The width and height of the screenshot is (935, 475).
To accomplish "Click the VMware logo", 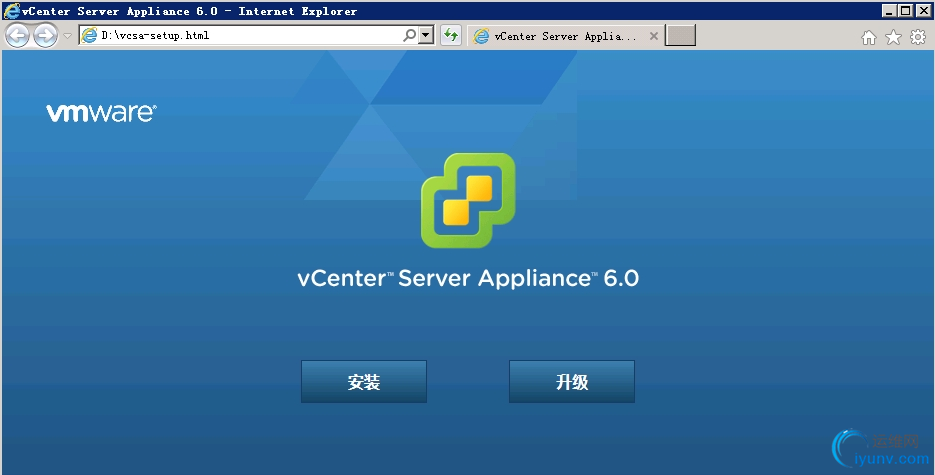I will coord(101,113).
